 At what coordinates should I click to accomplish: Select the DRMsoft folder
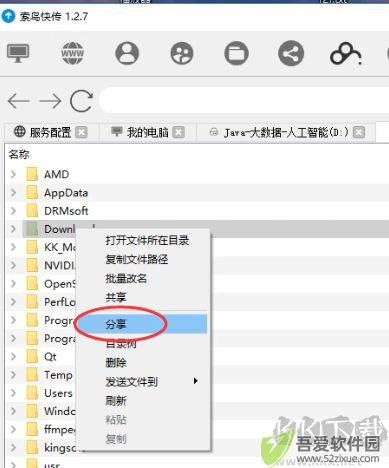click(66, 211)
